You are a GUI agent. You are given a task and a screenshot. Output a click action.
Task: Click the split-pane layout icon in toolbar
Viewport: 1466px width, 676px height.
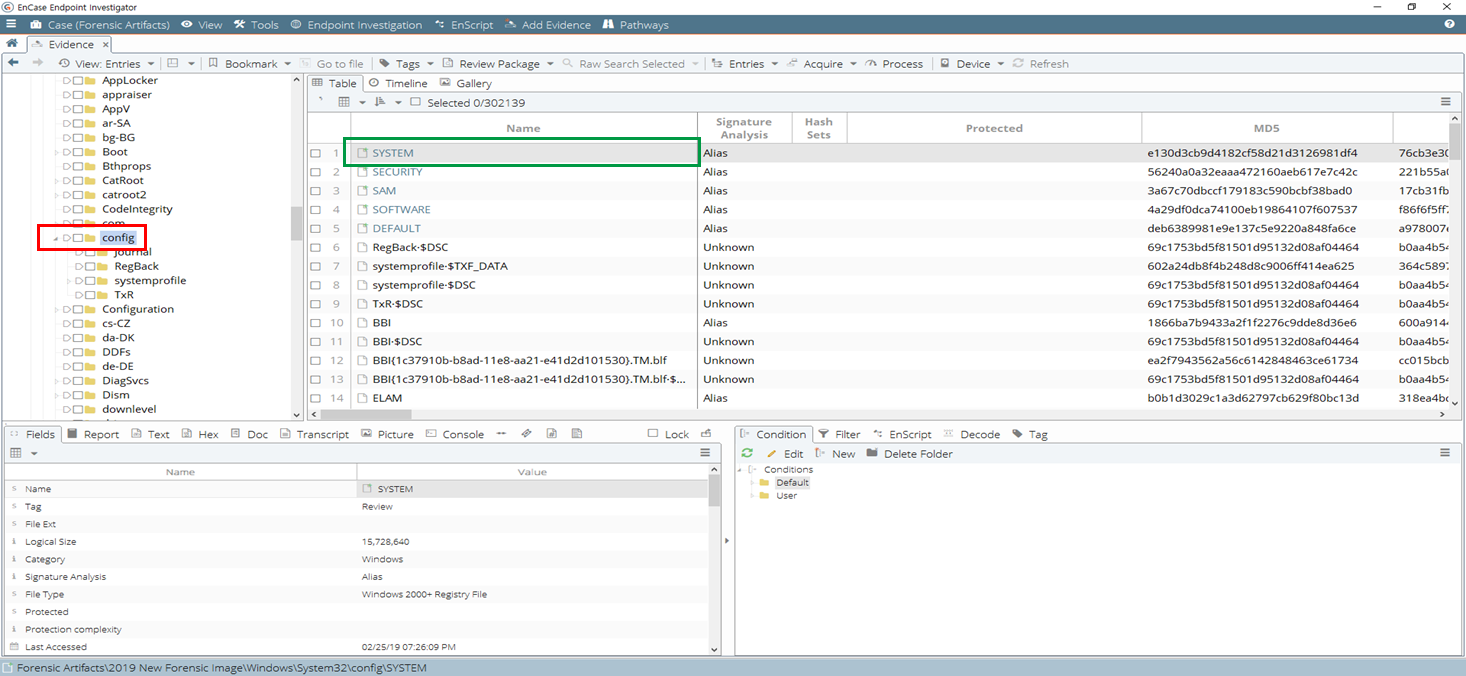pos(174,63)
